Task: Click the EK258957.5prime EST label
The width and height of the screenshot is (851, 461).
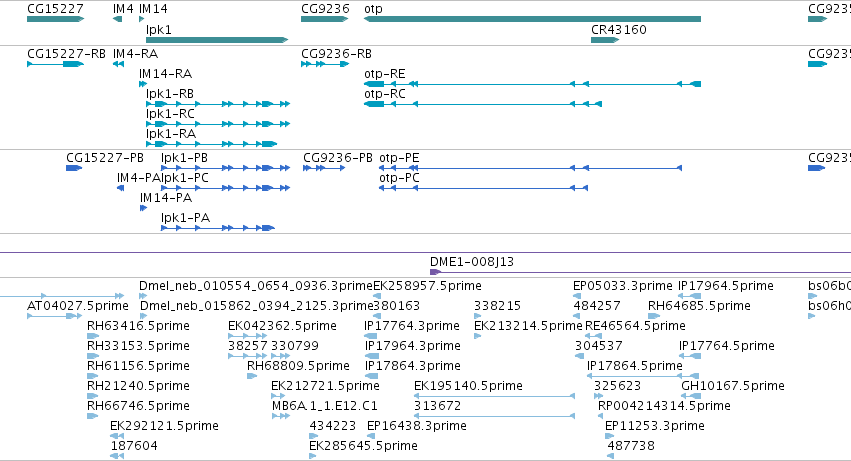Action: tap(428, 286)
